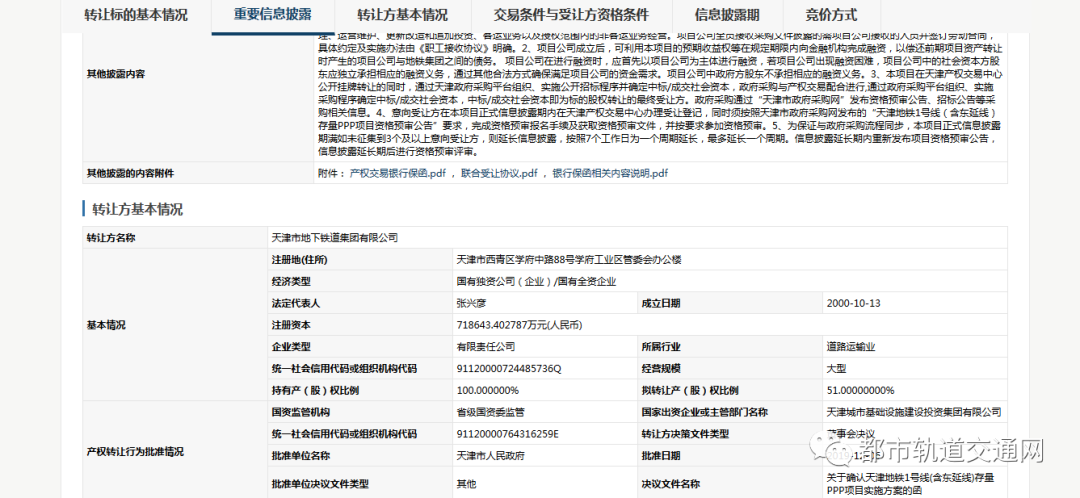Click holding ratio 100.000000%
The height and width of the screenshot is (498, 1080).
point(489,391)
